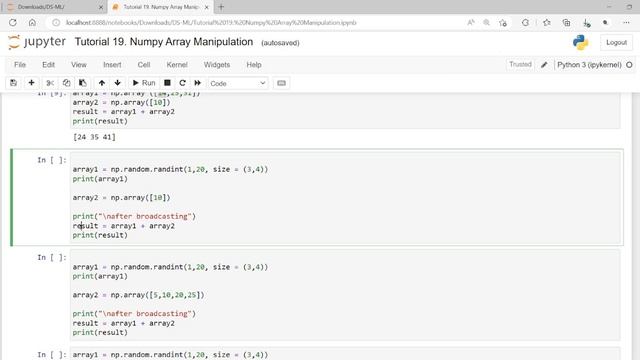
Task: Add this page to favorites star icon
Action: click(x=503, y=23)
